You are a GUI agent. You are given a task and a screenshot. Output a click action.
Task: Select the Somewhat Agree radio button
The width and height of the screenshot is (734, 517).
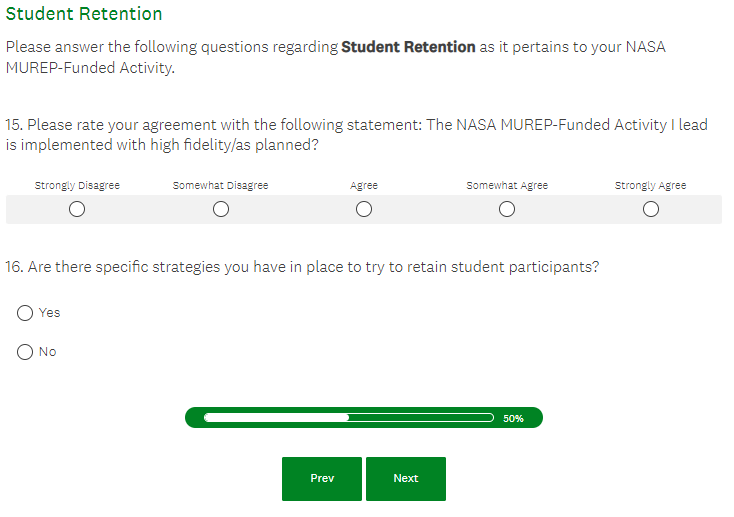(507, 209)
